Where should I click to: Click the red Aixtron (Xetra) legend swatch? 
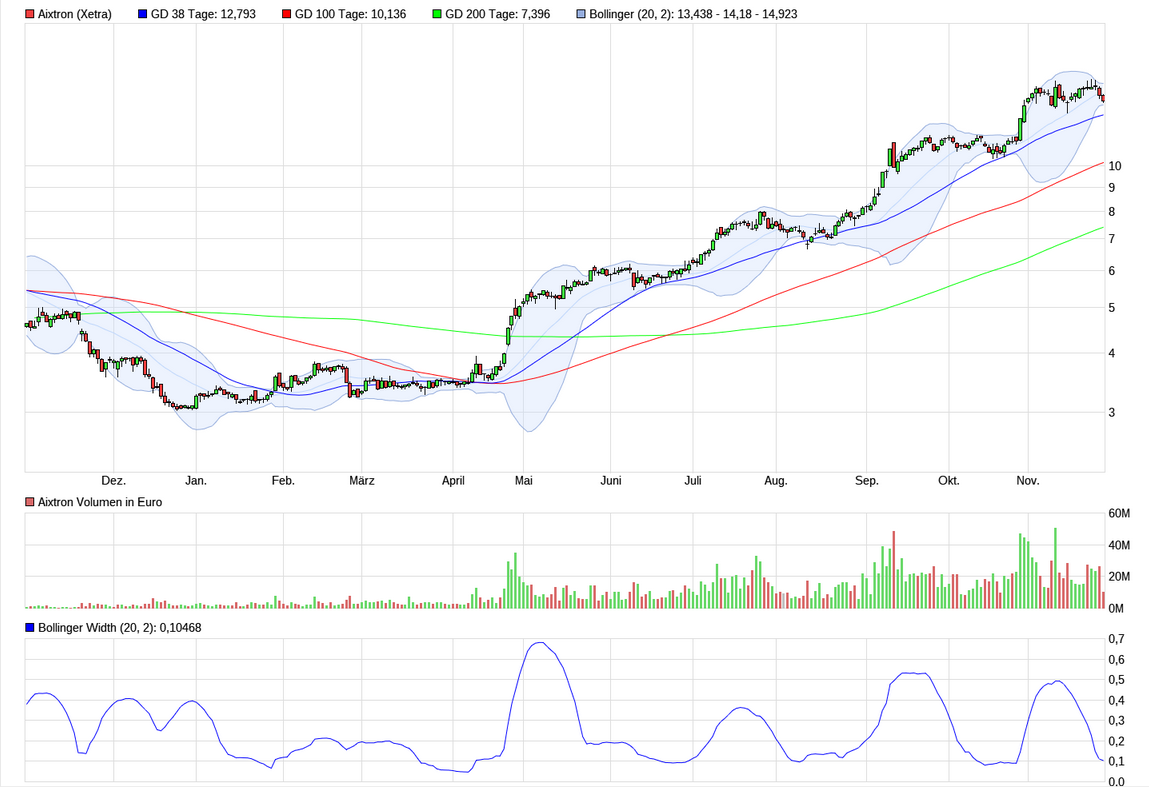click(29, 14)
